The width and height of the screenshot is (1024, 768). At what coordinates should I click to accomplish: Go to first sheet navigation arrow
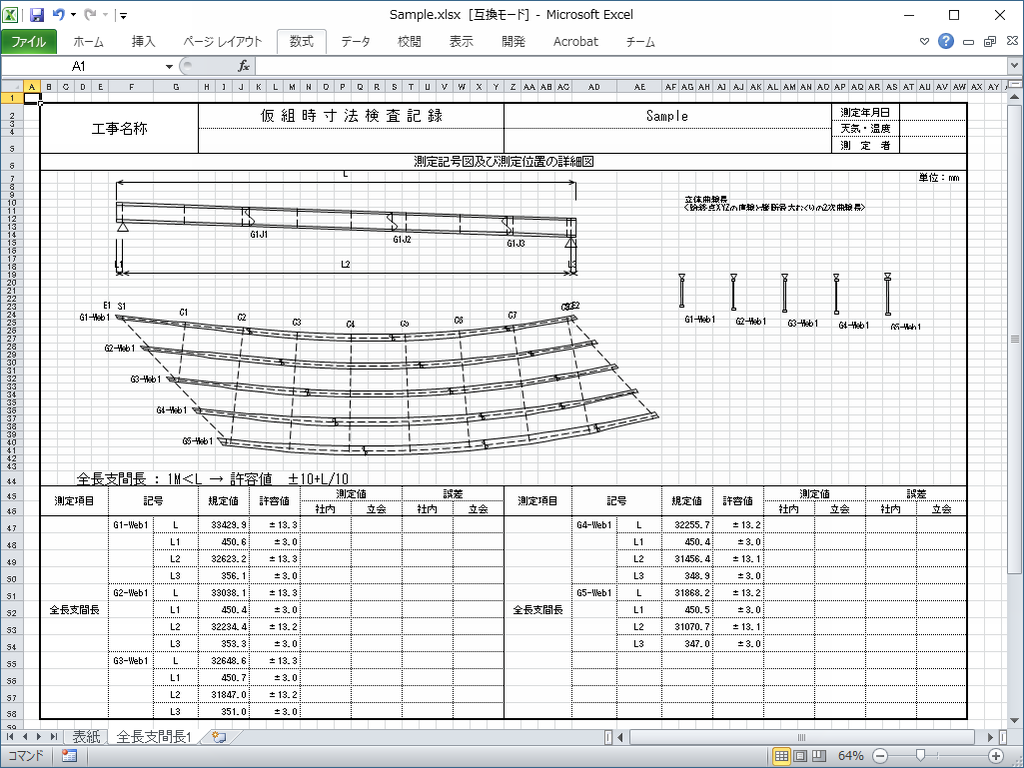point(11,737)
